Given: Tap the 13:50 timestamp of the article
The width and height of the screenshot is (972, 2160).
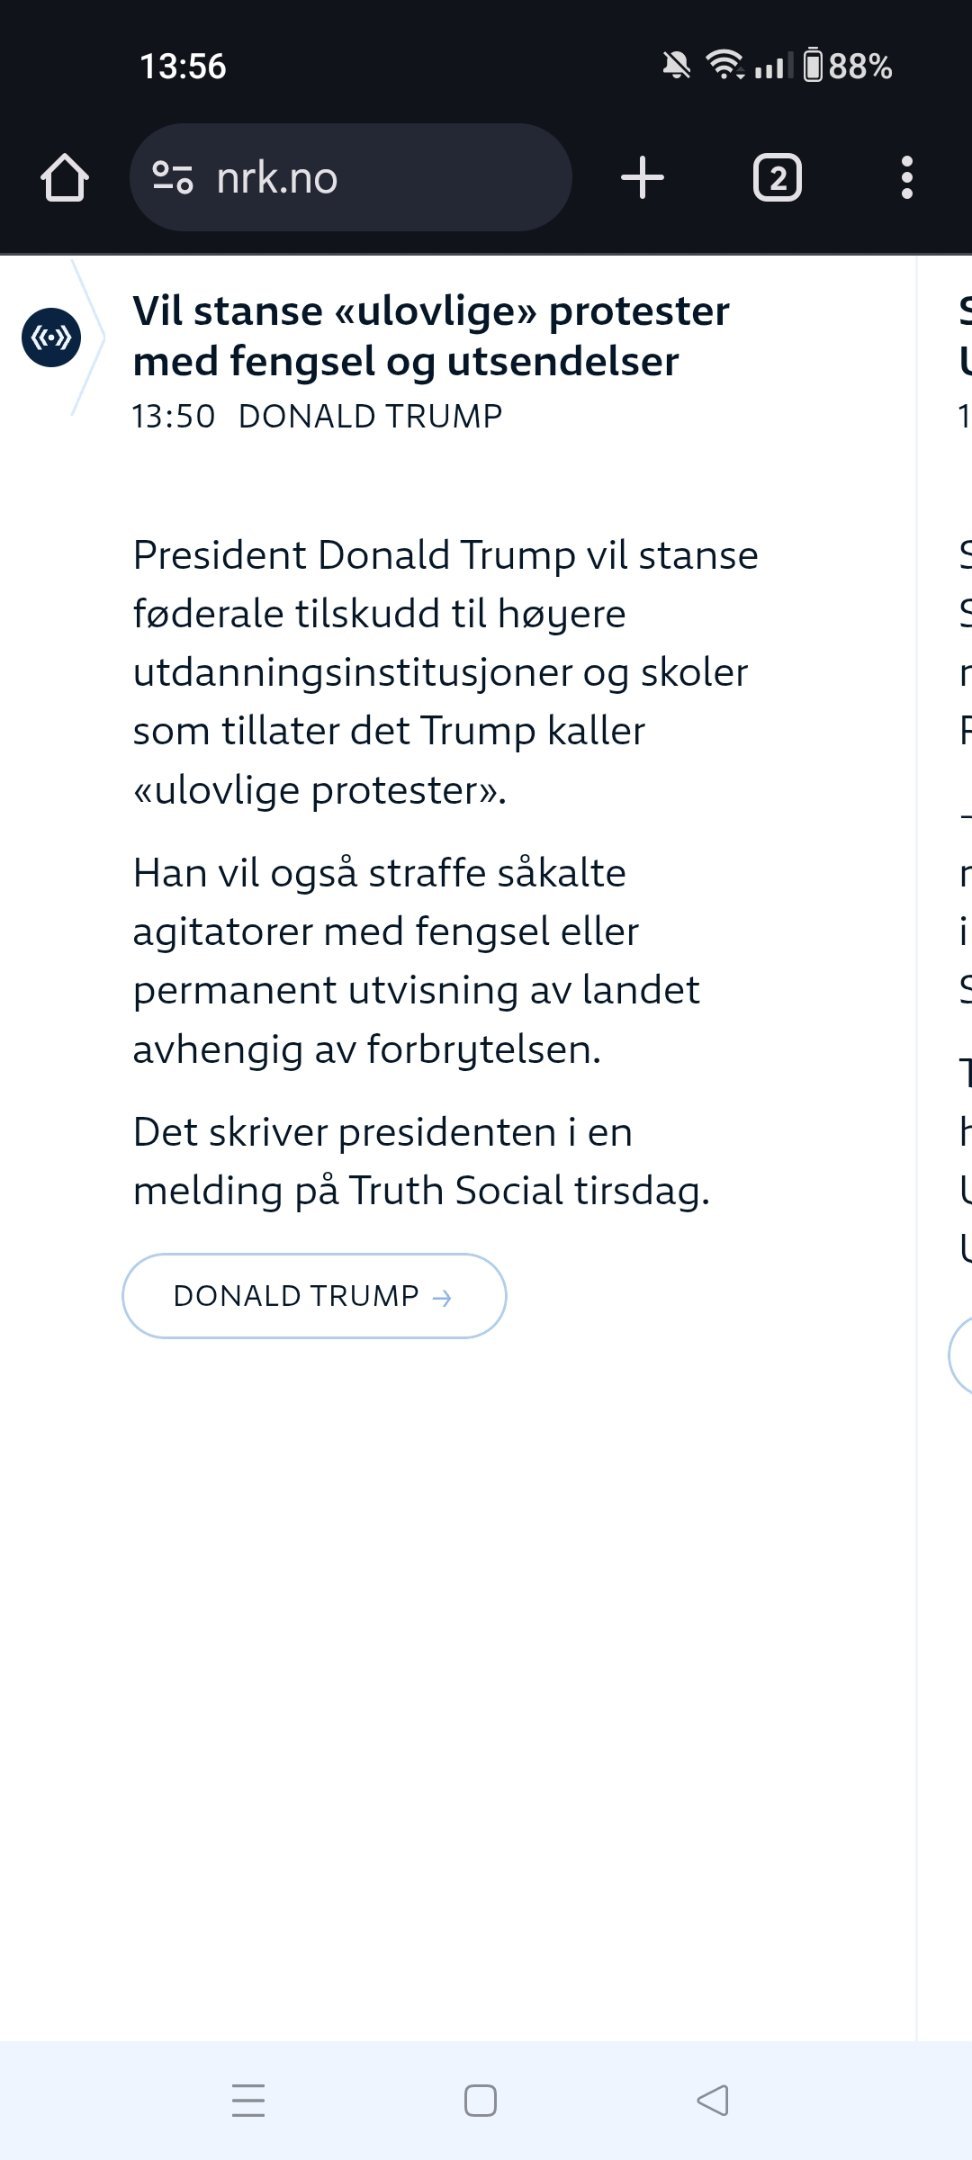Looking at the screenshot, I should click(173, 416).
